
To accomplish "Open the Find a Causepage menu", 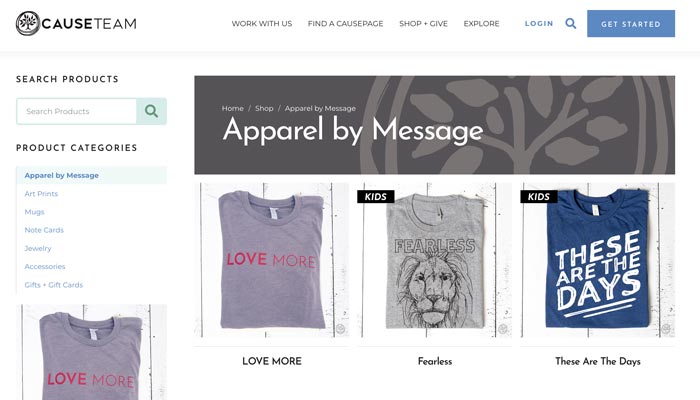I will 346,24.
